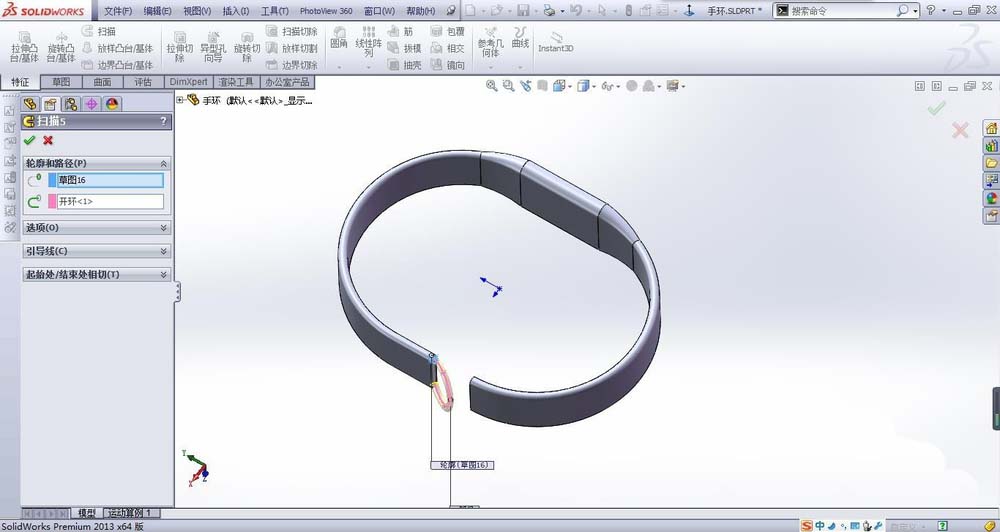This screenshot has height=532, width=1000.
Task: Expand the 选项(O) section
Action: pos(164,228)
